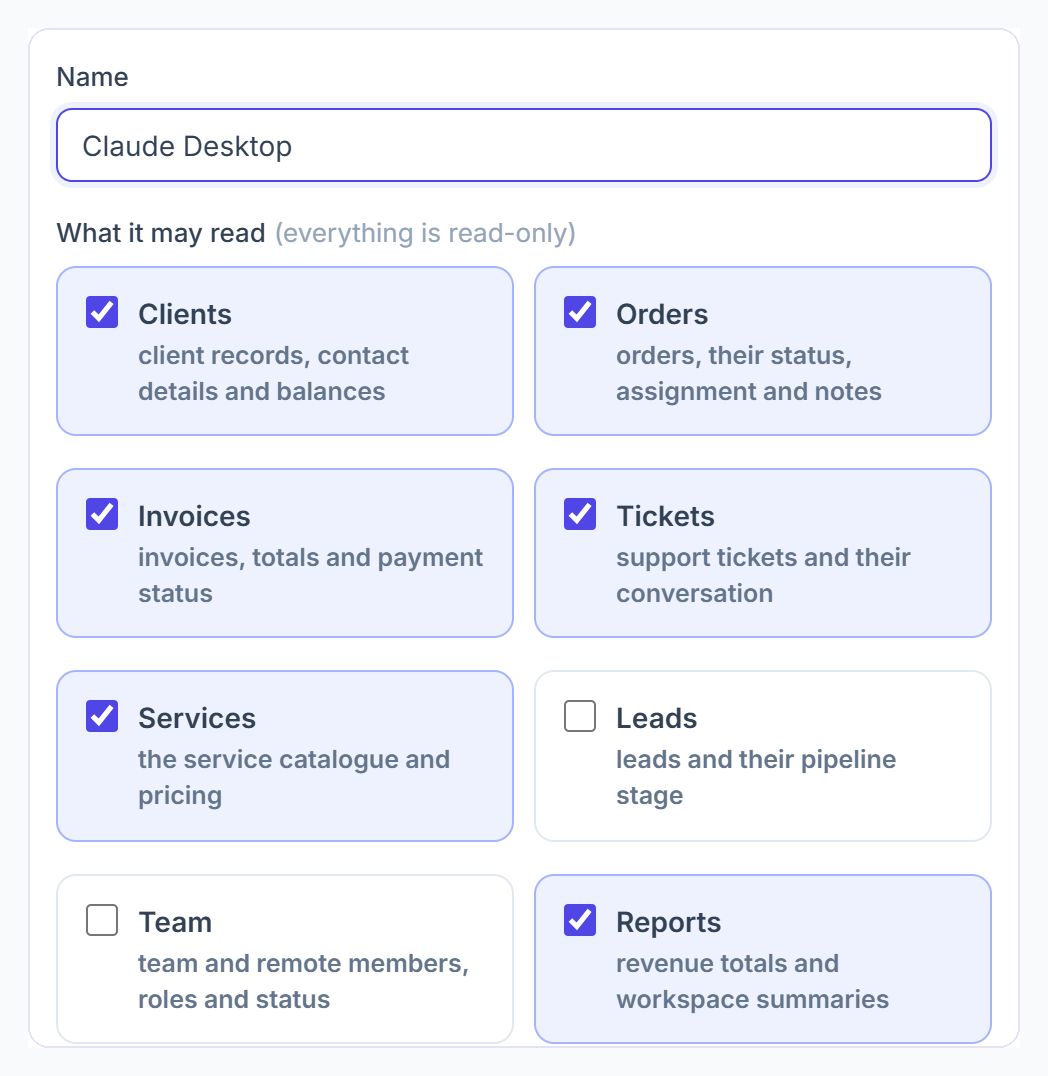
Task: Click the Name input containing Claude Desktop
Action: coord(524,145)
